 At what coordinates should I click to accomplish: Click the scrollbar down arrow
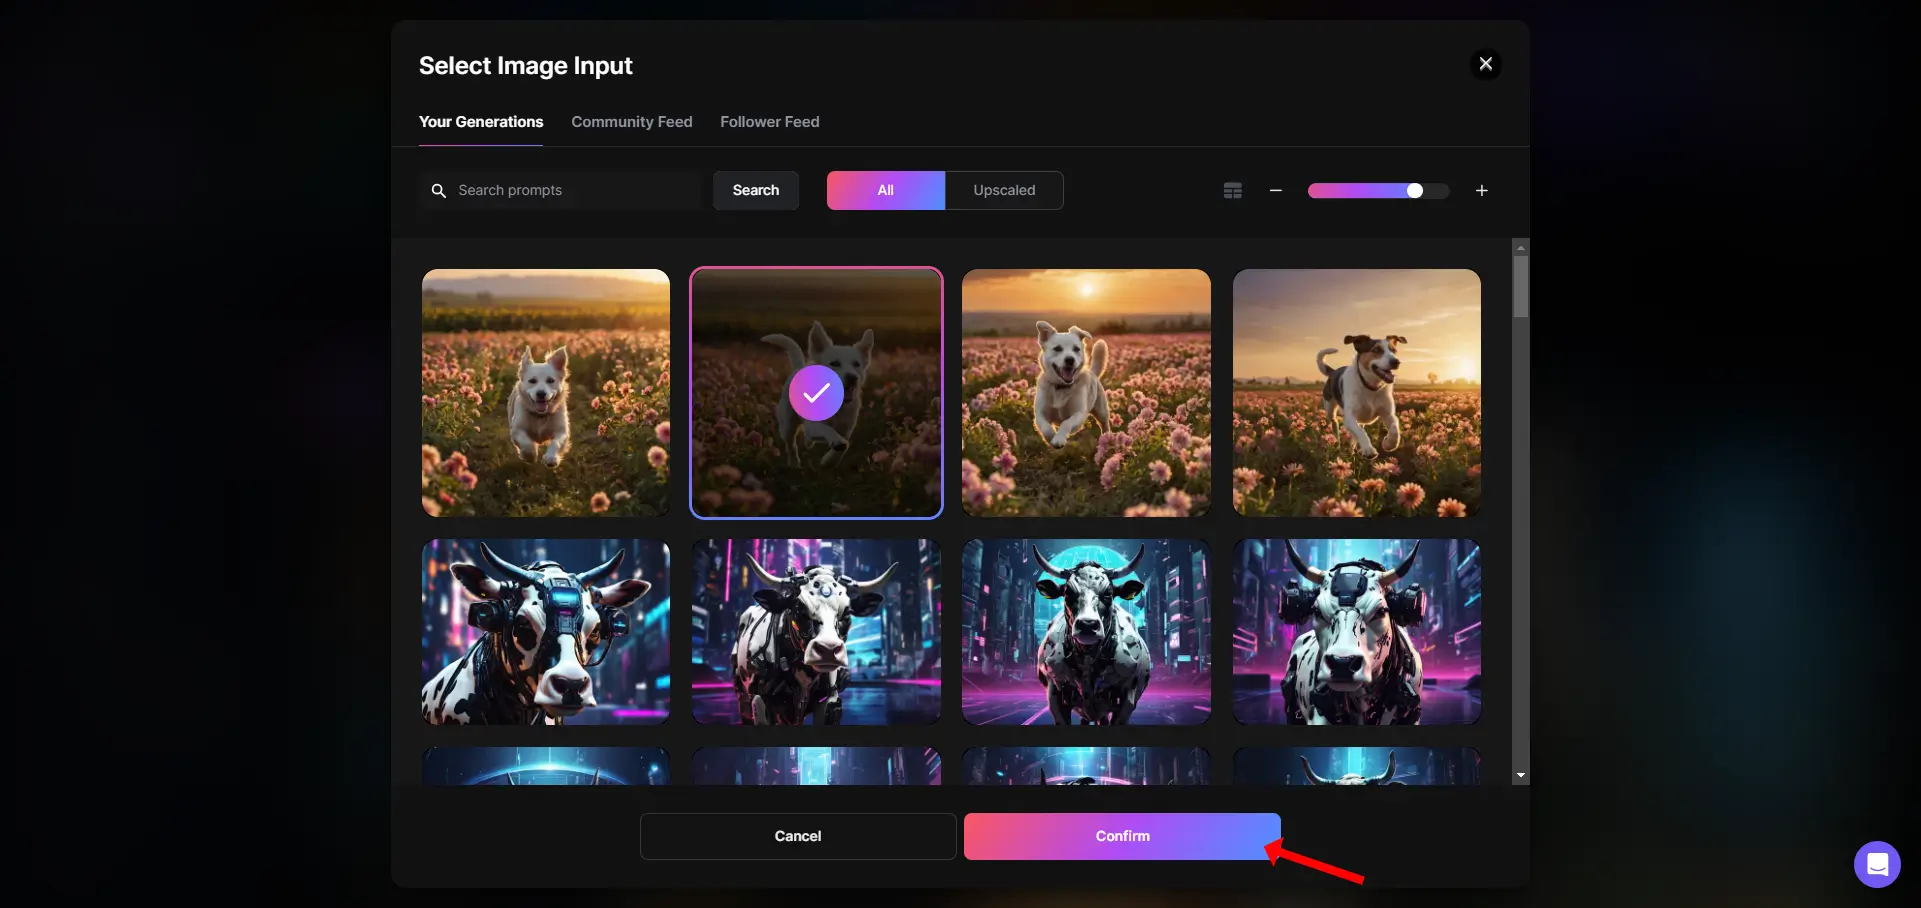[x=1520, y=775]
